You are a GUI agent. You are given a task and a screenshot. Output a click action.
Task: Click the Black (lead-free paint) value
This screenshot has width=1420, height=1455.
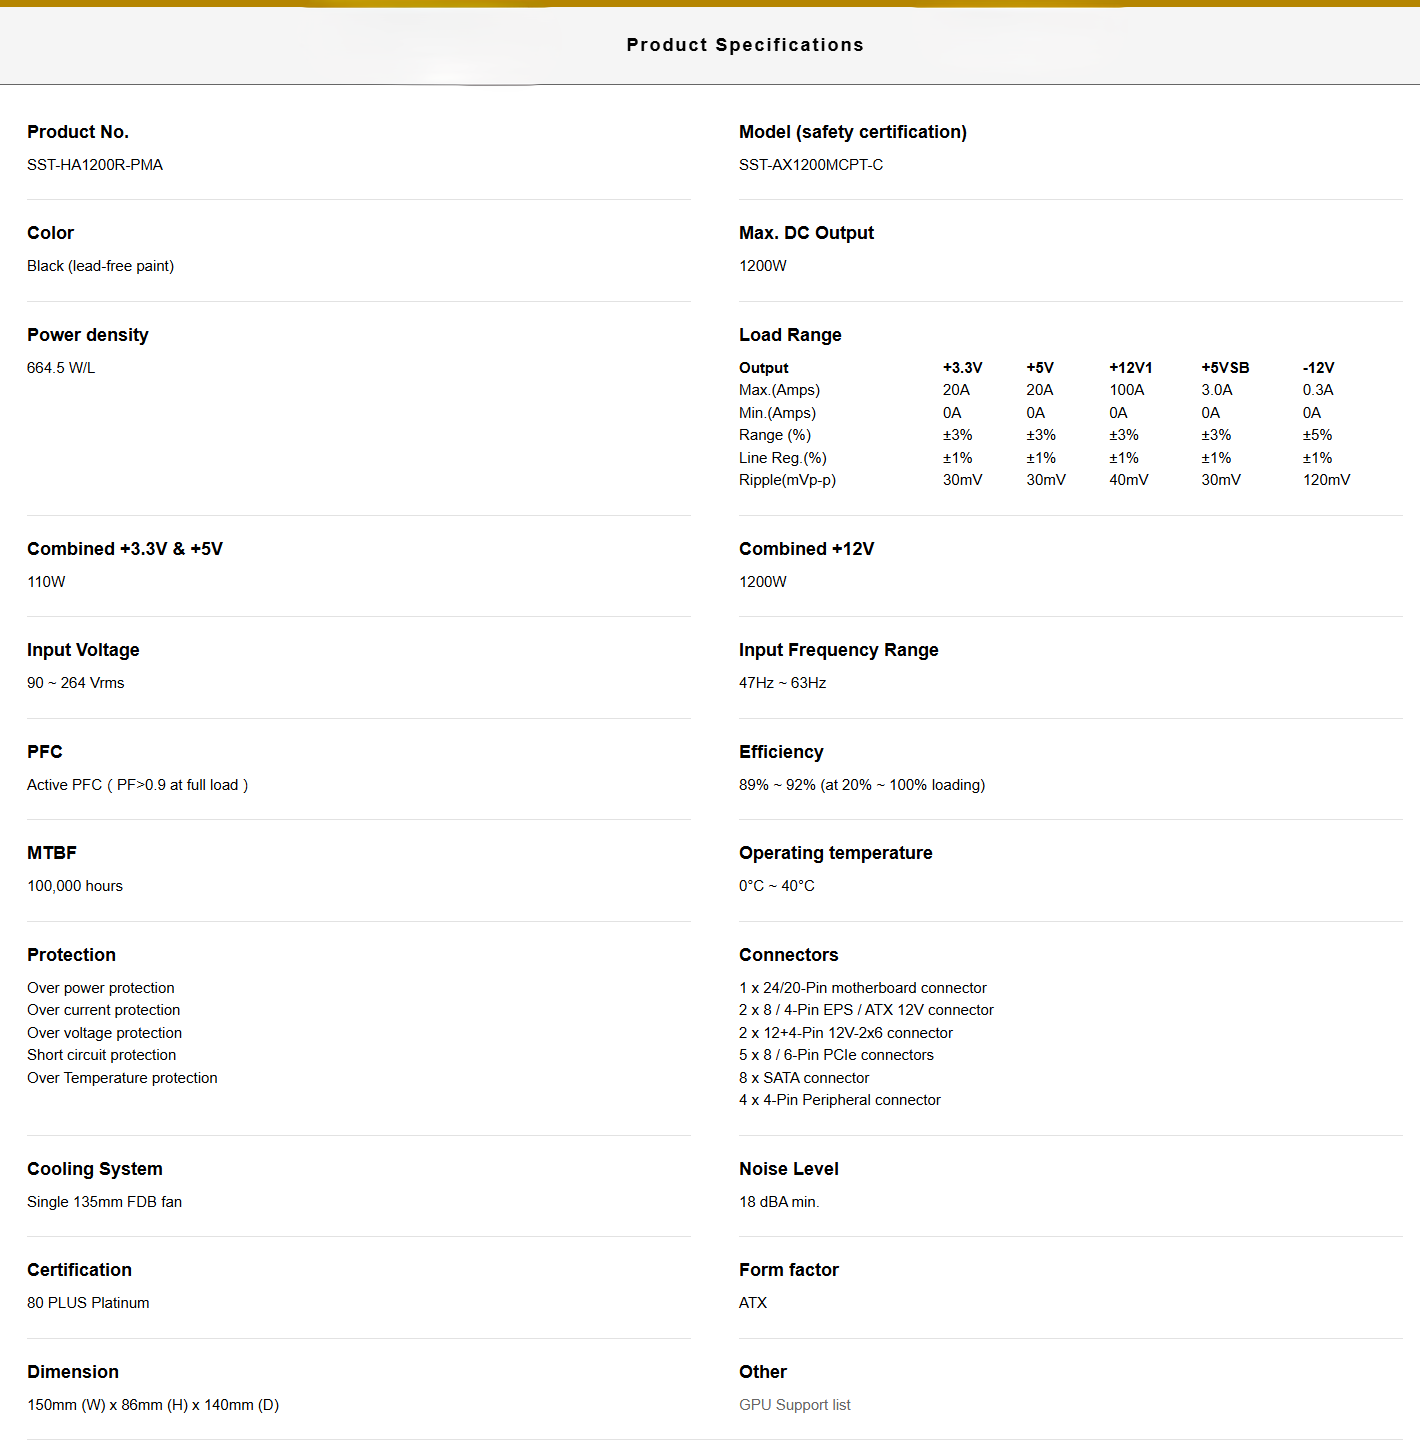coord(101,266)
